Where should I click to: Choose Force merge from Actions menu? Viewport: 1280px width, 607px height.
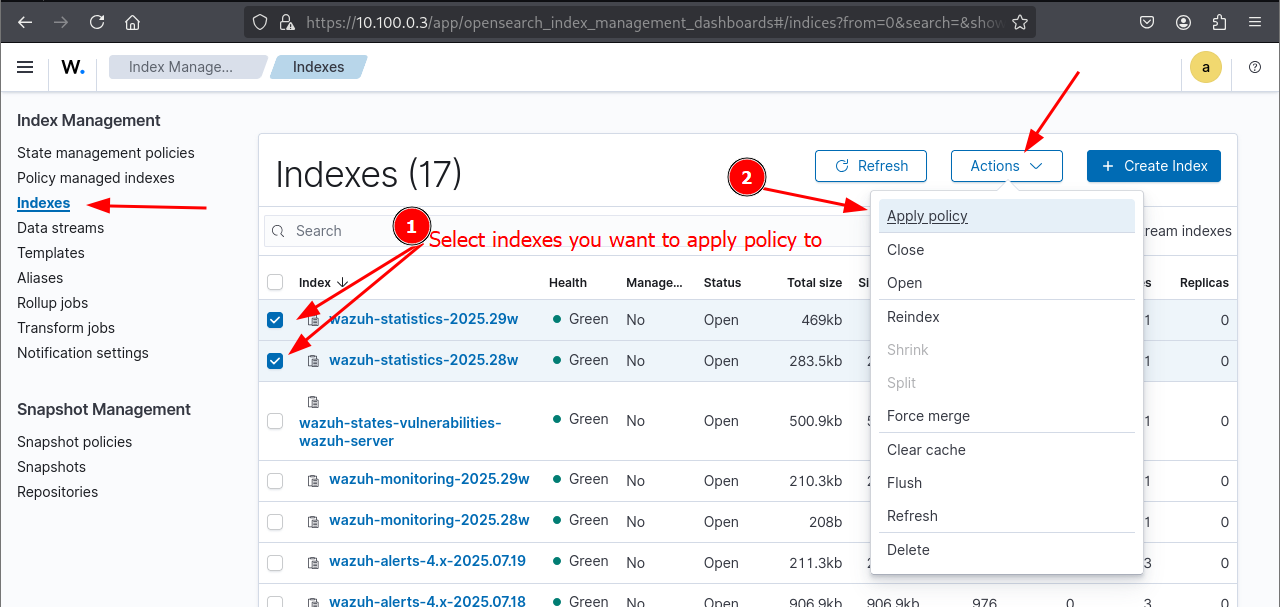pyautogui.click(x=1007, y=416)
